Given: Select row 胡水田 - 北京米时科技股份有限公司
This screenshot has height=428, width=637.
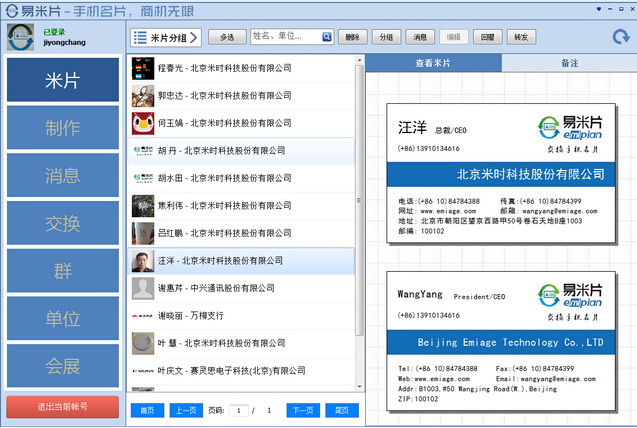Looking at the screenshot, I should (x=242, y=178).
